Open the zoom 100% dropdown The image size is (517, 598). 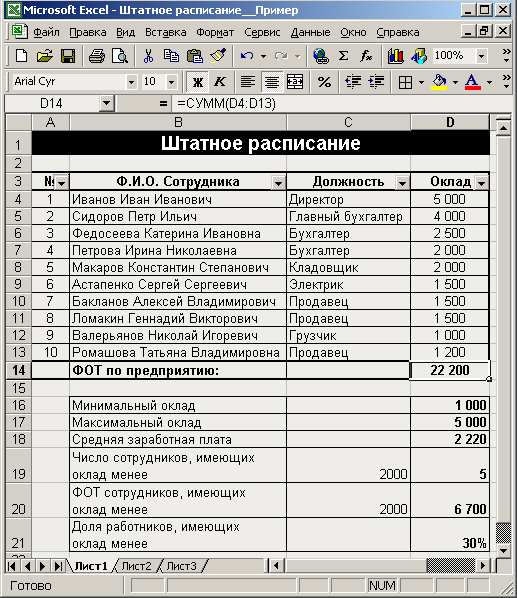(482, 56)
